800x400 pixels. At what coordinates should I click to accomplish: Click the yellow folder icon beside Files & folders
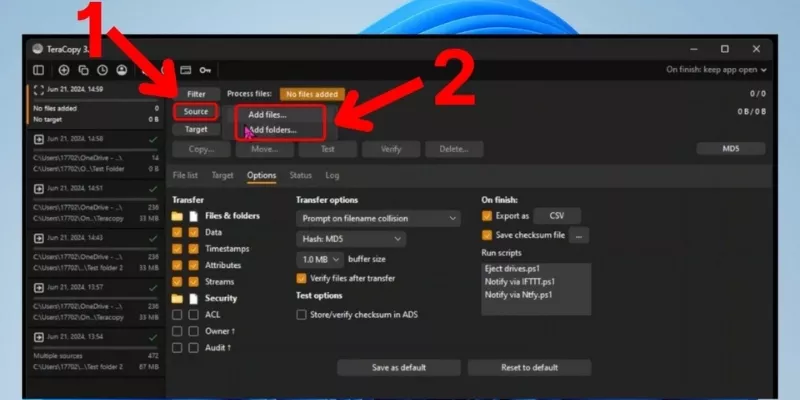tap(177, 216)
